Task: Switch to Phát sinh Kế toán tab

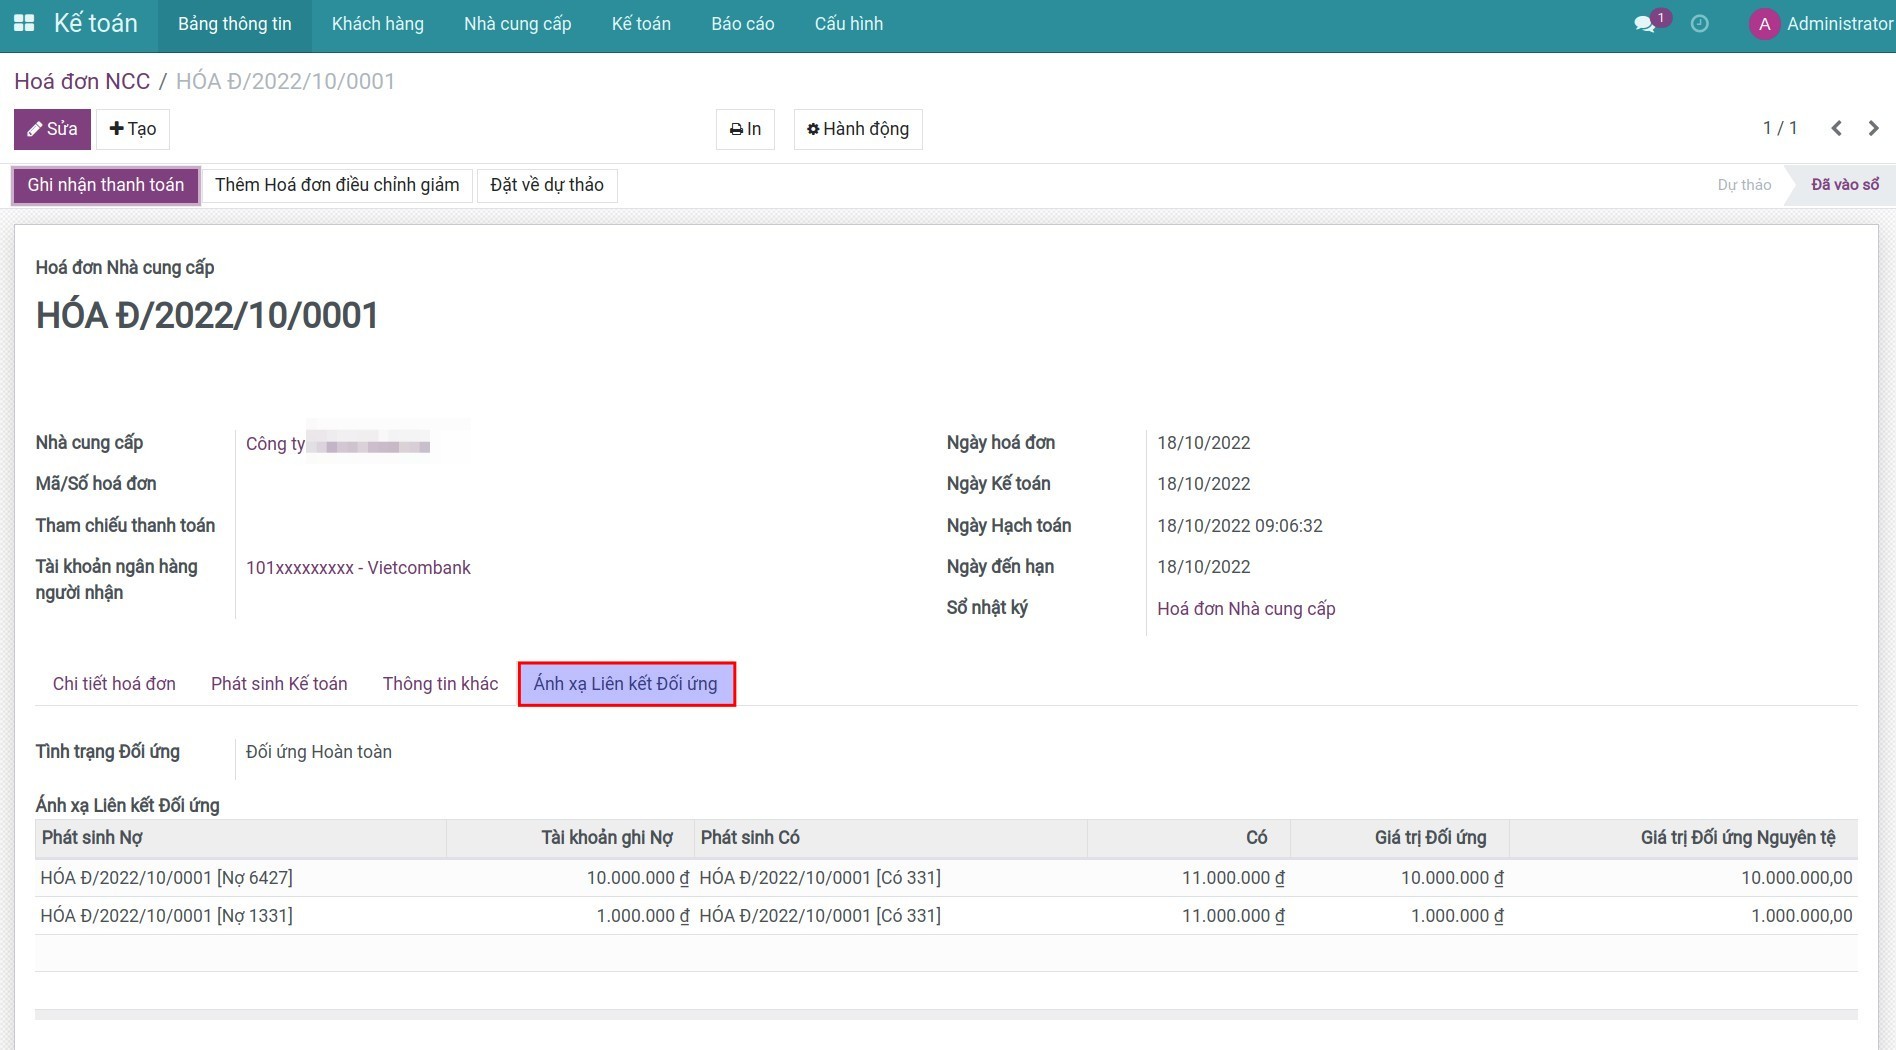Action: [279, 684]
